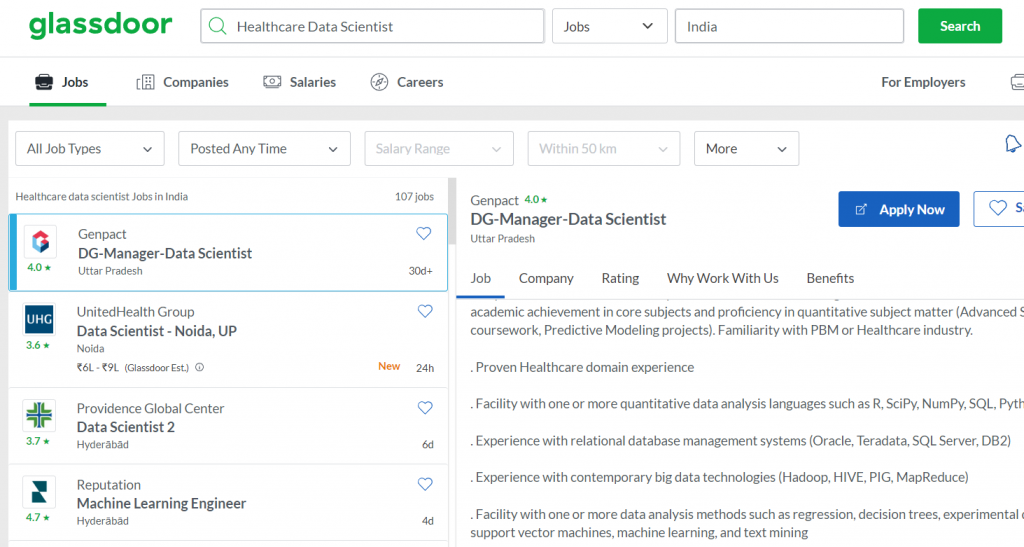The width and height of the screenshot is (1024, 547).
Task: Click Providence Global Center company name
Action: pos(150,409)
